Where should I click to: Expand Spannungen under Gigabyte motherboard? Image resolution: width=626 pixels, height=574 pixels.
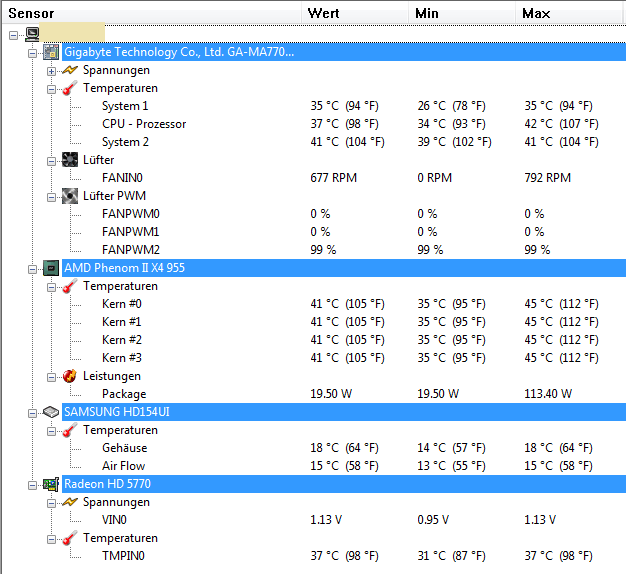[x=51, y=71]
